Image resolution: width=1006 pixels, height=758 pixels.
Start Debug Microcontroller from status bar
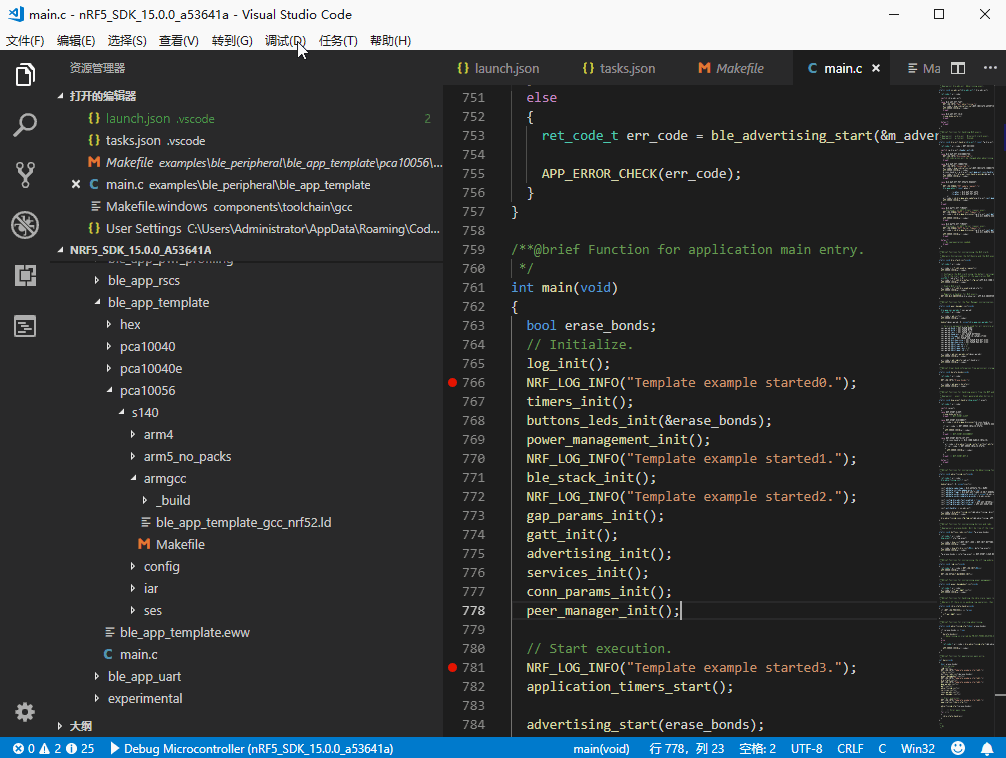point(252,748)
